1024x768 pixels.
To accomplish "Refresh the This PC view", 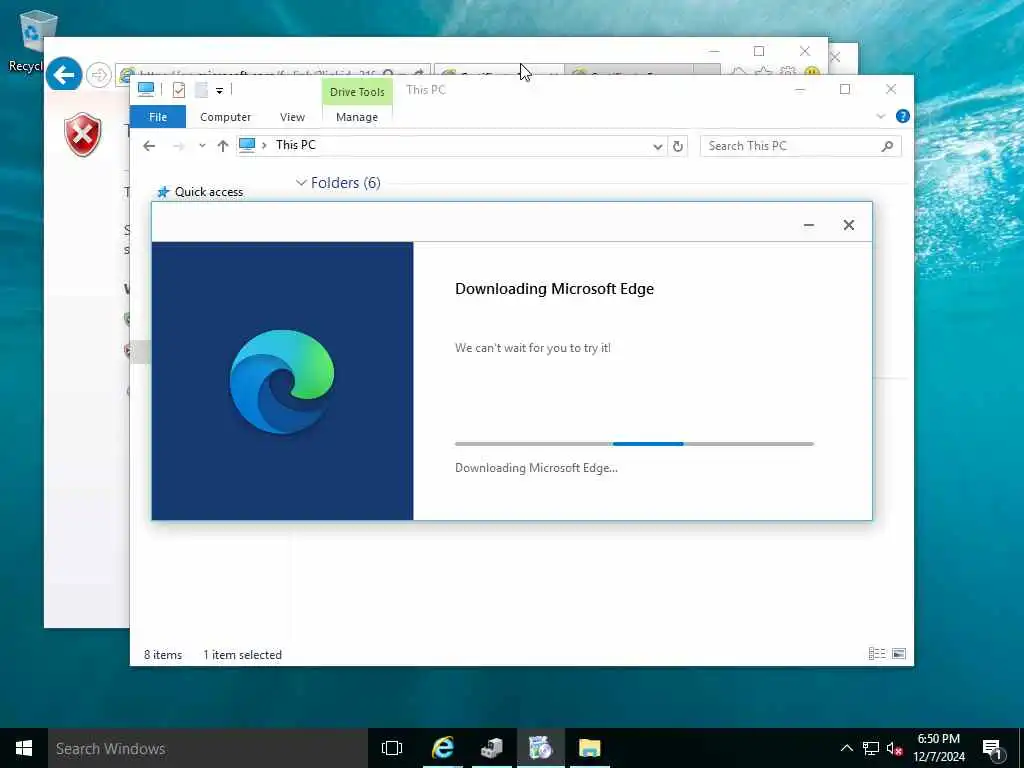I will tap(678, 146).
